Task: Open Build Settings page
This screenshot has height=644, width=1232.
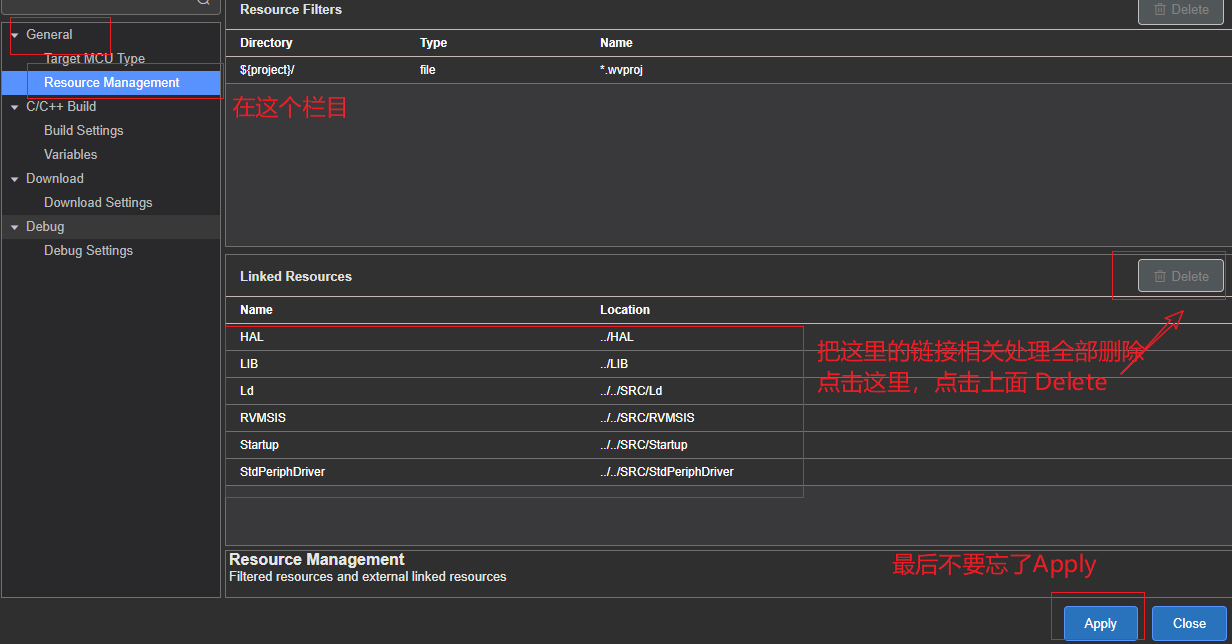Action: 84,131
